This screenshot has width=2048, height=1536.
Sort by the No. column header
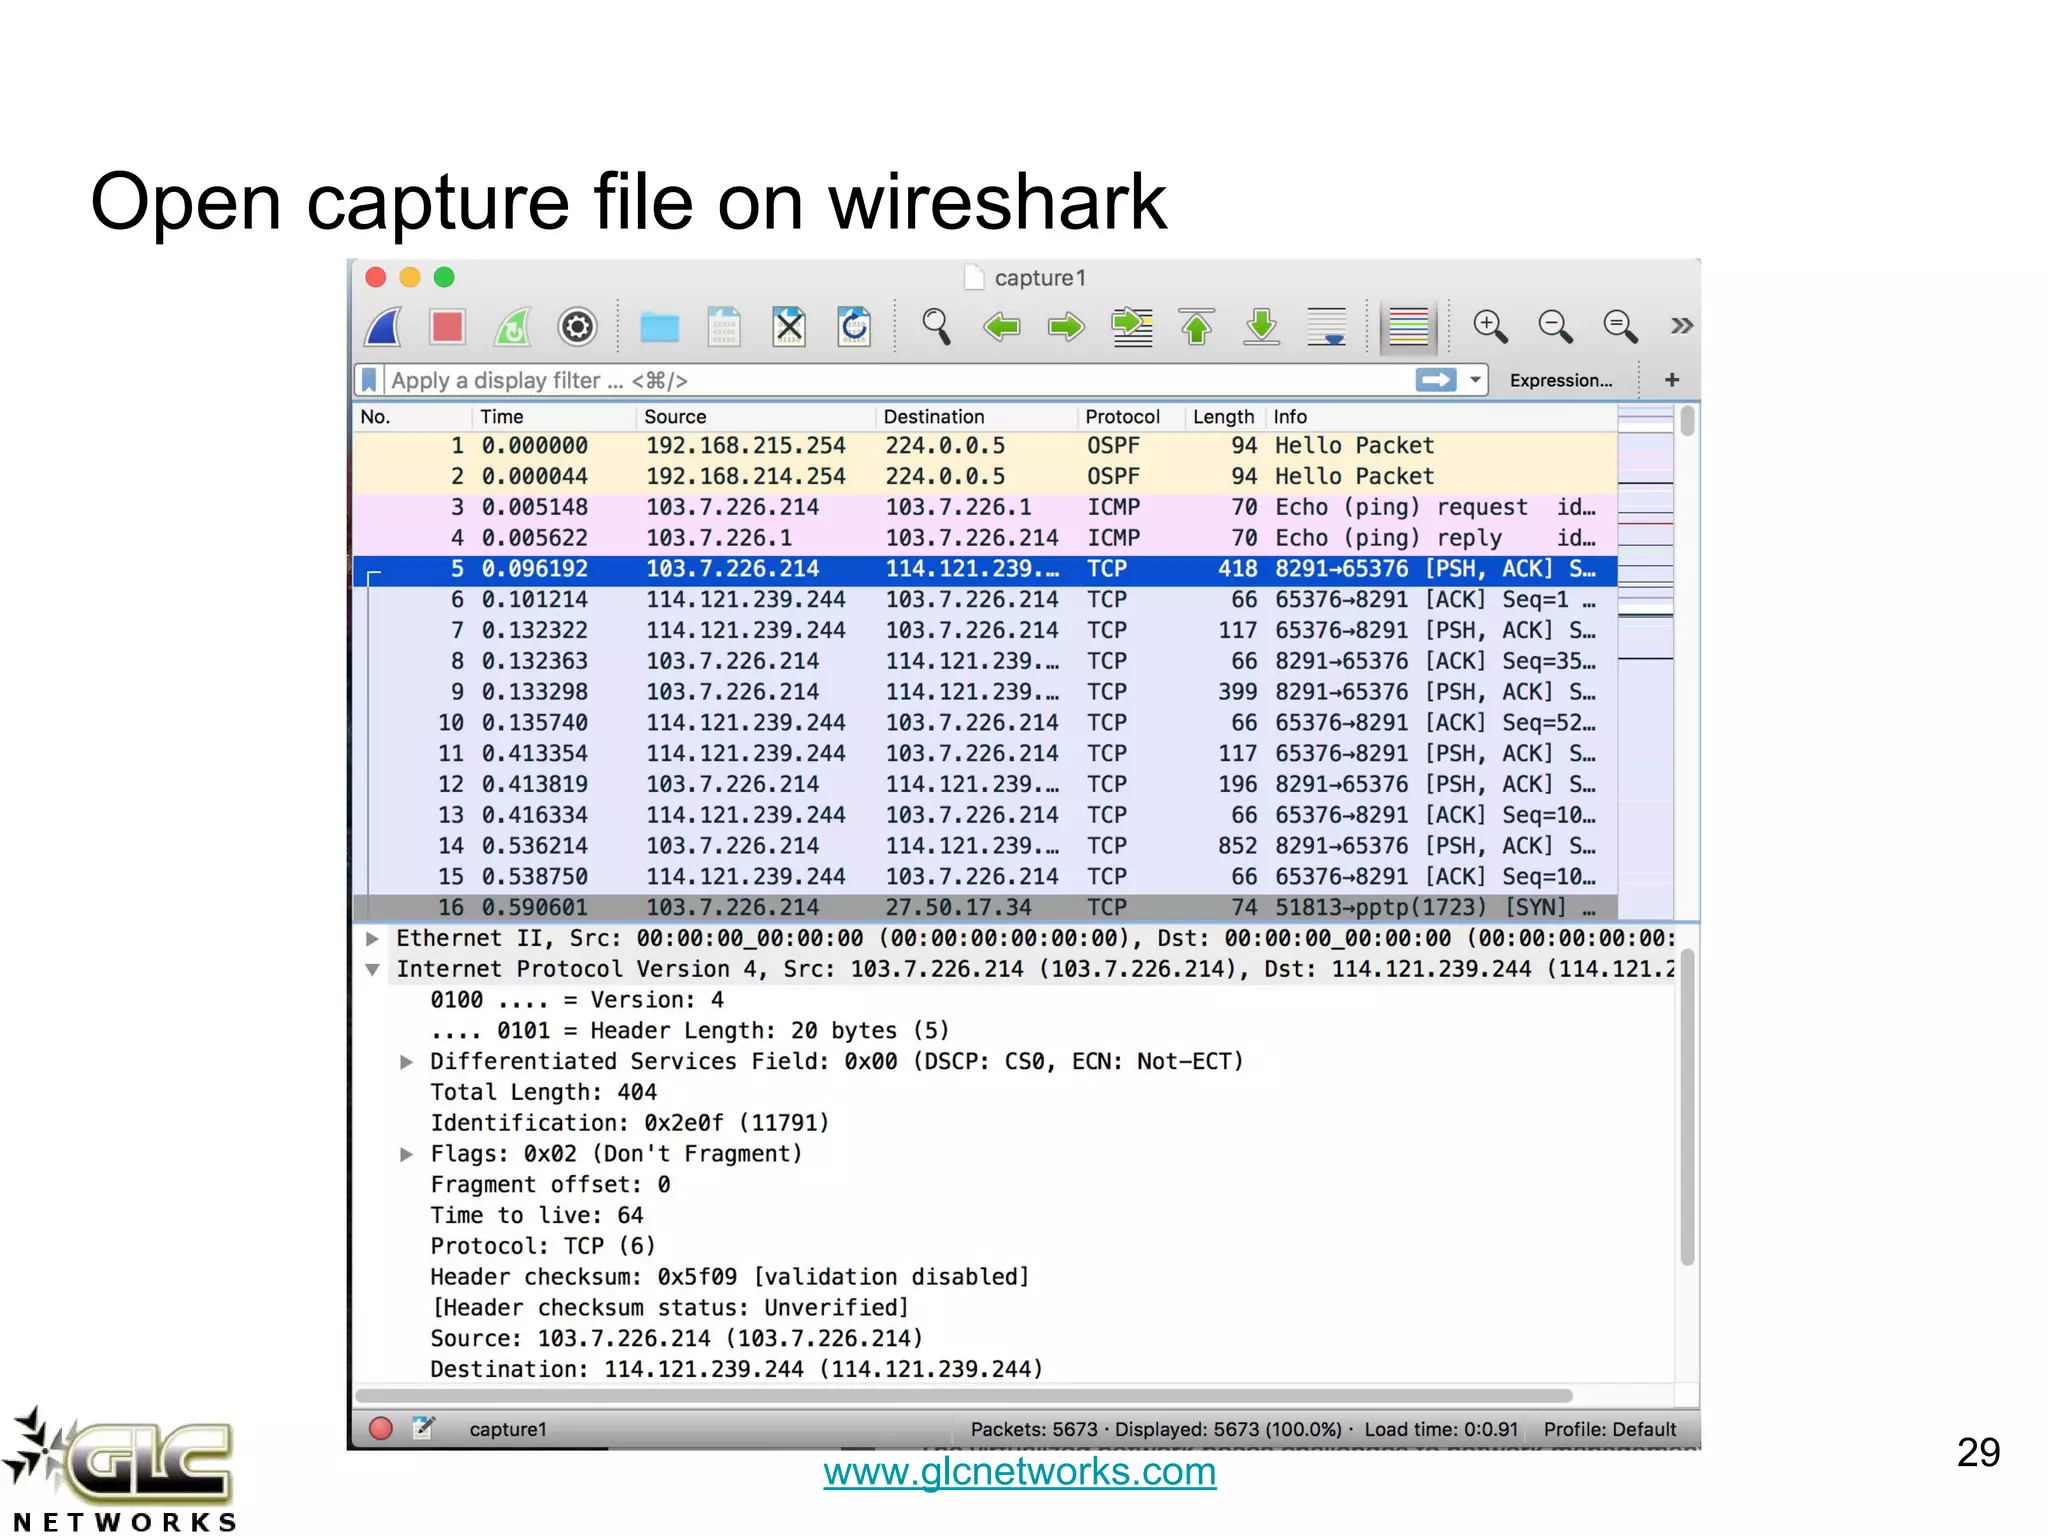[x=412, y=417]
